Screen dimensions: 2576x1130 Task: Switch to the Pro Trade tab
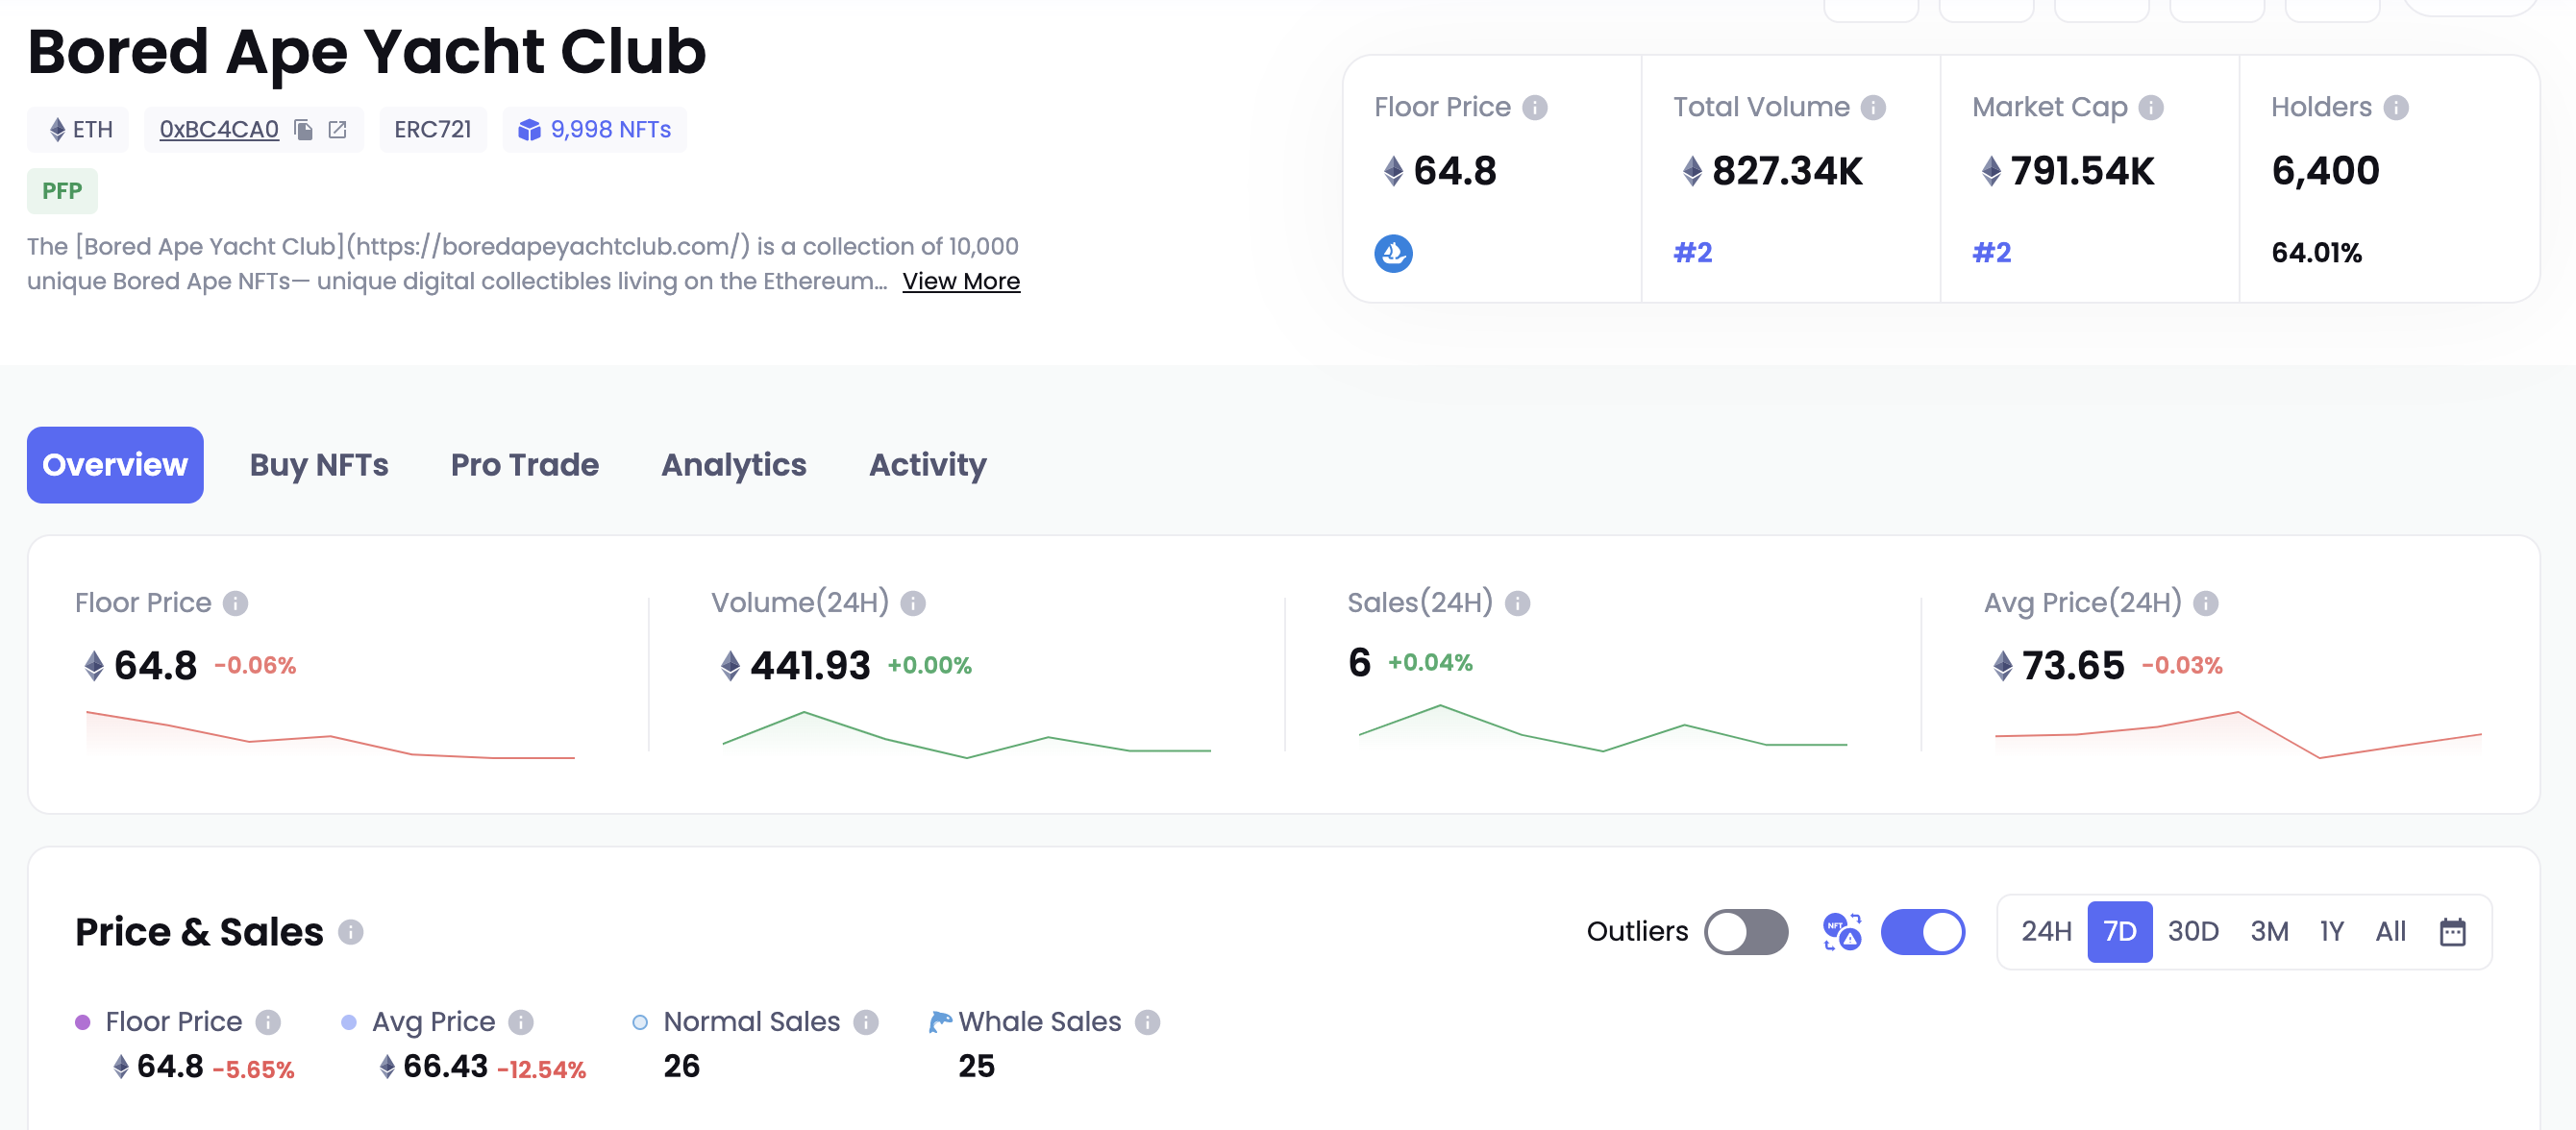click(x=524, y=465)
